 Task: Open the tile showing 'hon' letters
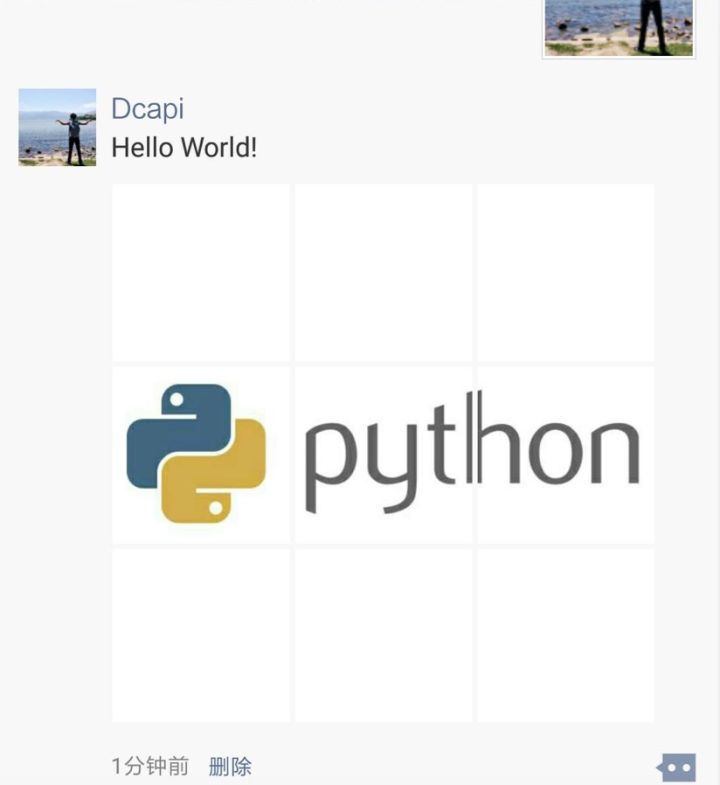[x=565, y=455]
